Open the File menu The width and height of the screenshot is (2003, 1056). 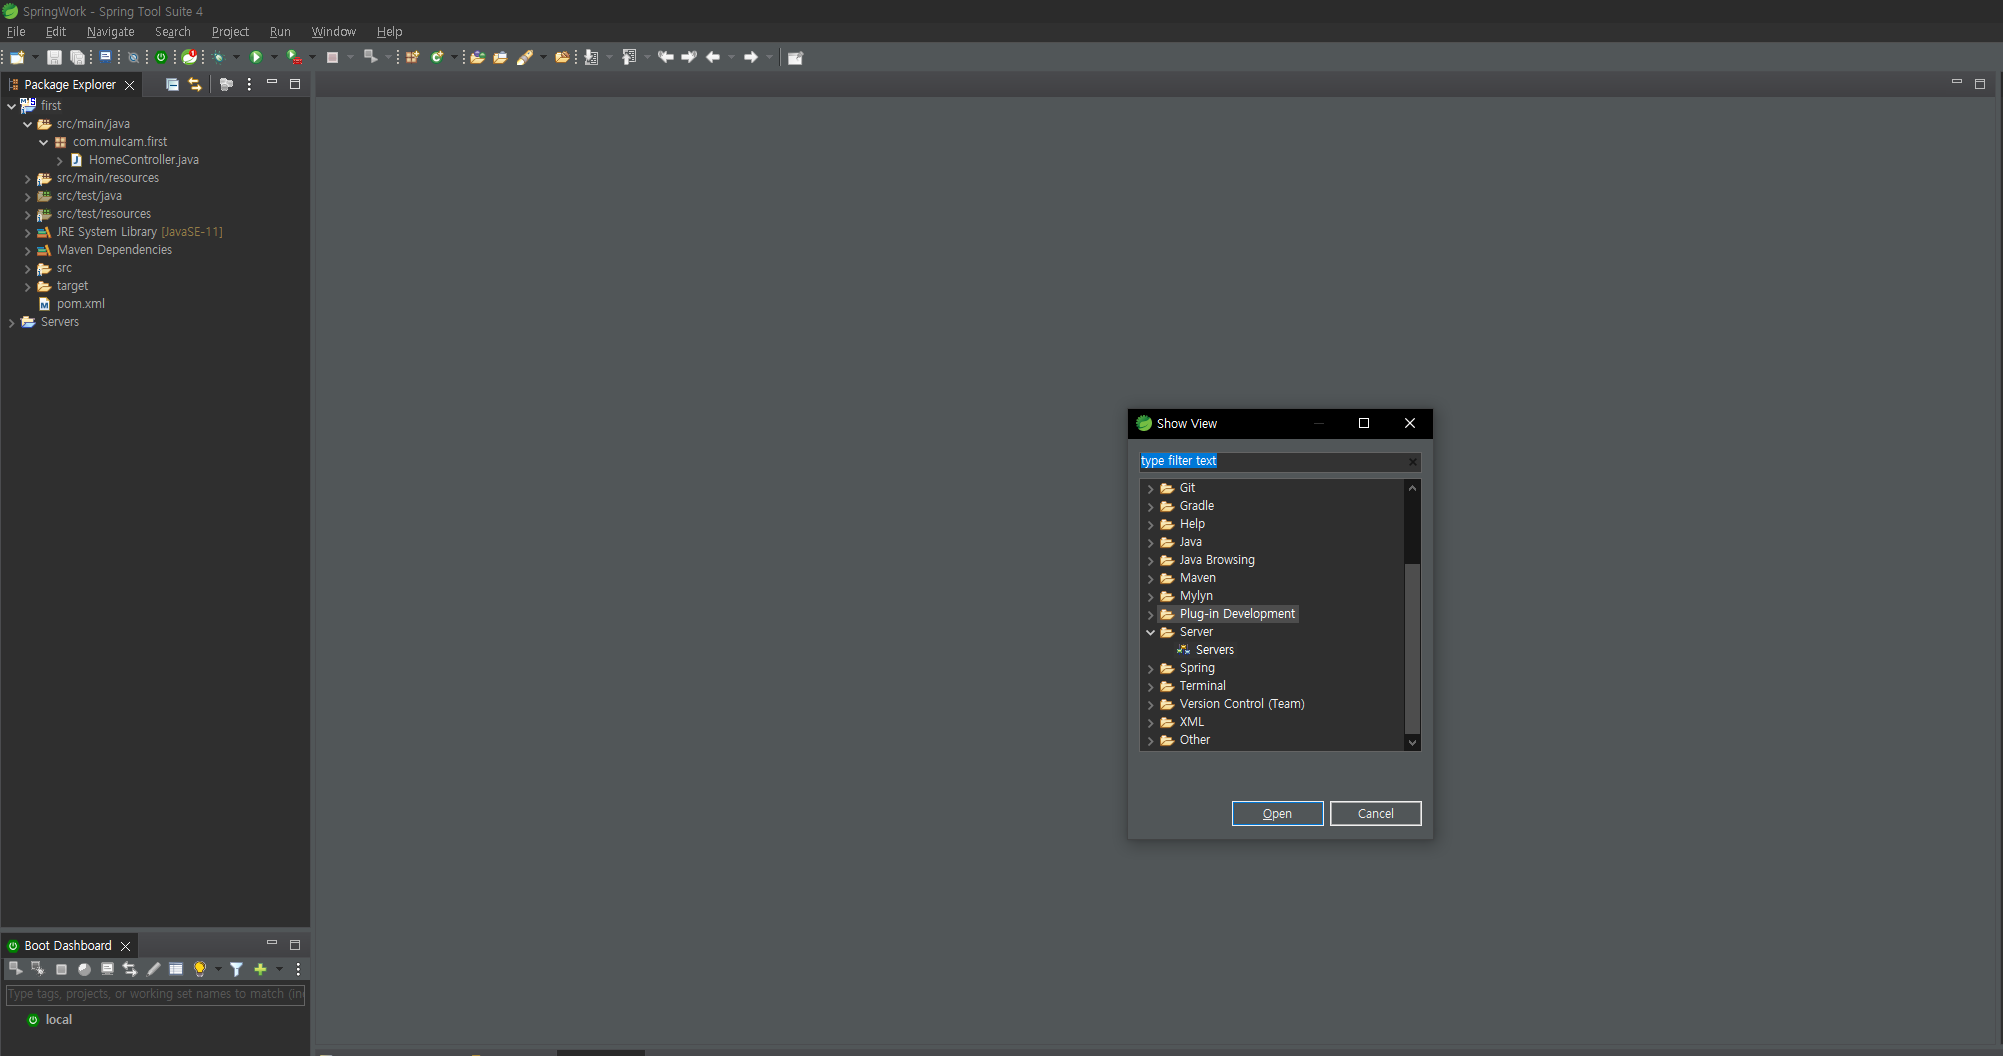click(16, 32)
